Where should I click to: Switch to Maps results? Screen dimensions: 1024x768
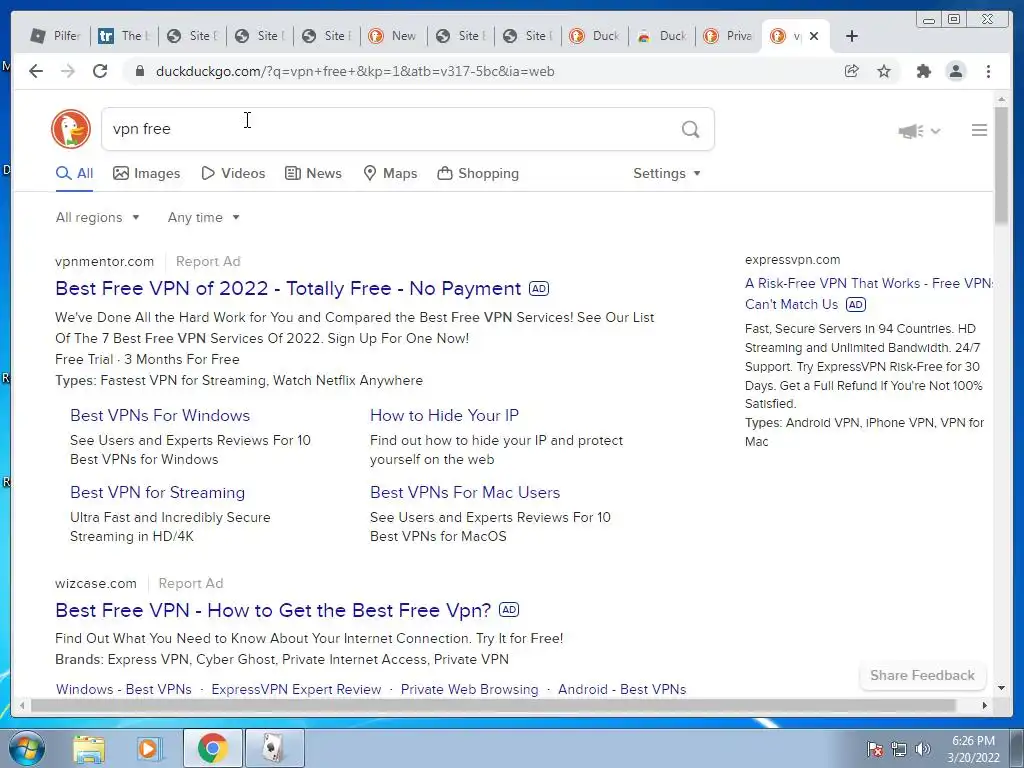[390, 173]
